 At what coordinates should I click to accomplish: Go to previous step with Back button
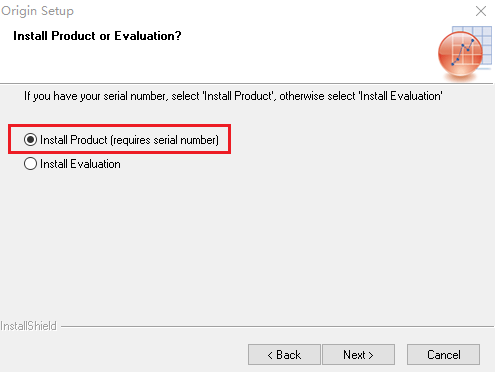(x=284, y=355)
